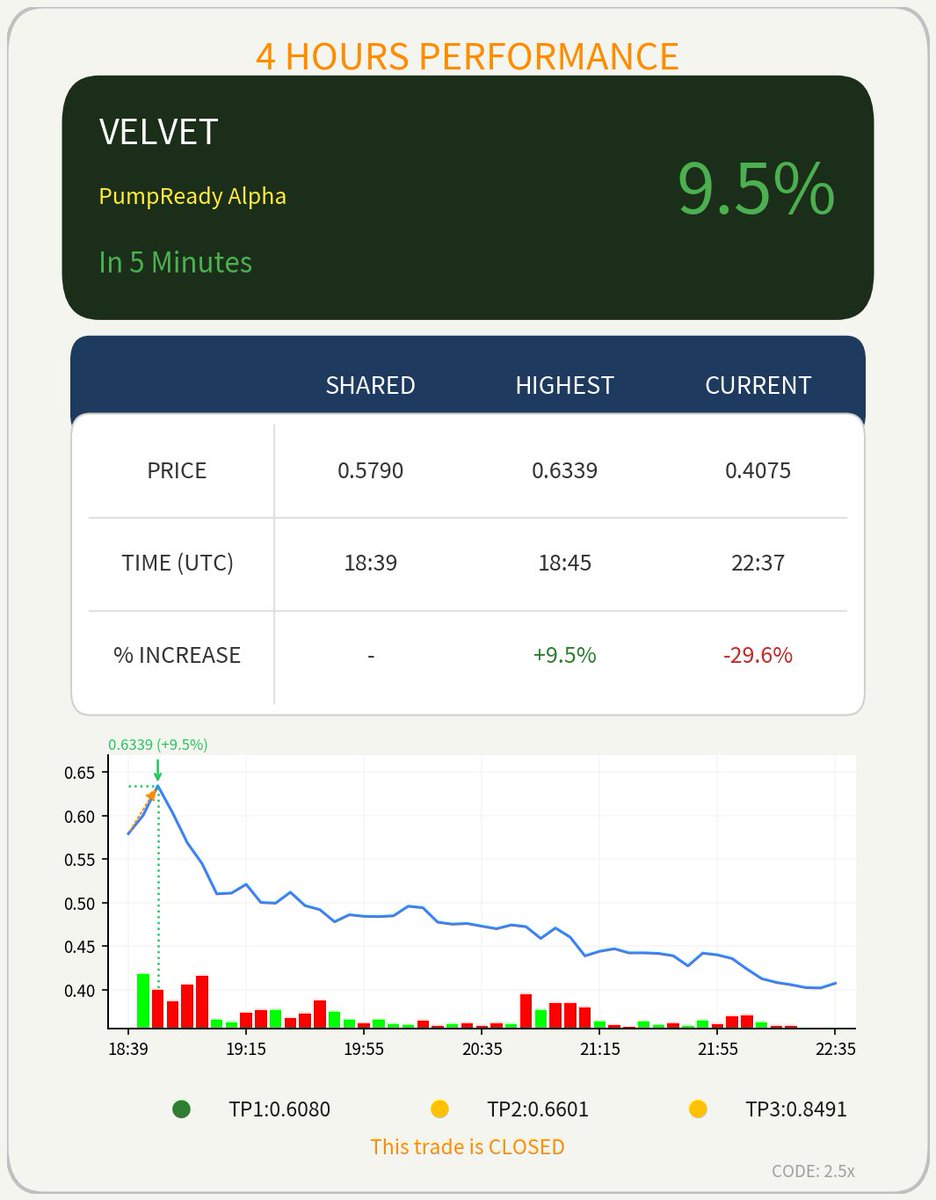Image resolution: width=936 pixels, height=1200 pixels.
Task: Click the PRICE row label
Action: 177,471
